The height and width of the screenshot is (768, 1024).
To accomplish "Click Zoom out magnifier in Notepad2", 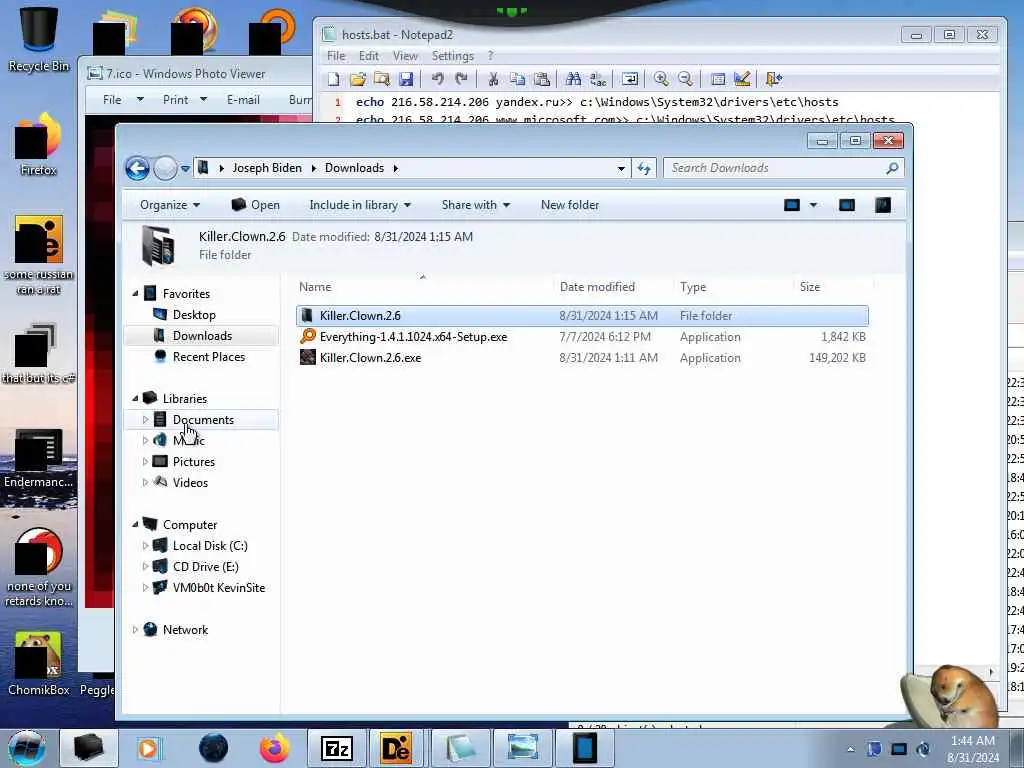I will click(685, 79).
